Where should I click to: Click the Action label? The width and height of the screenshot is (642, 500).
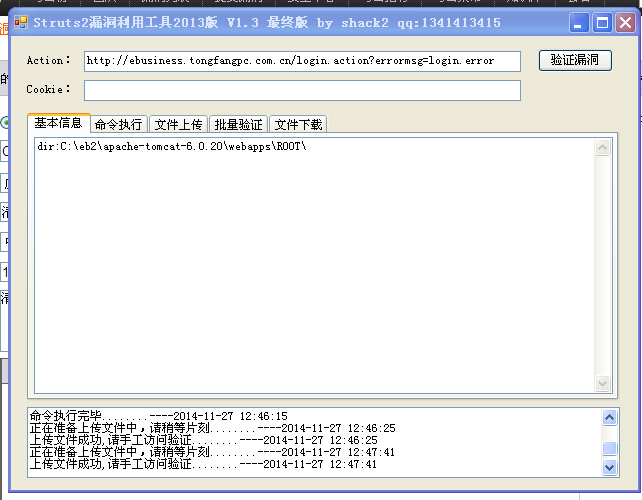[48, 61]
